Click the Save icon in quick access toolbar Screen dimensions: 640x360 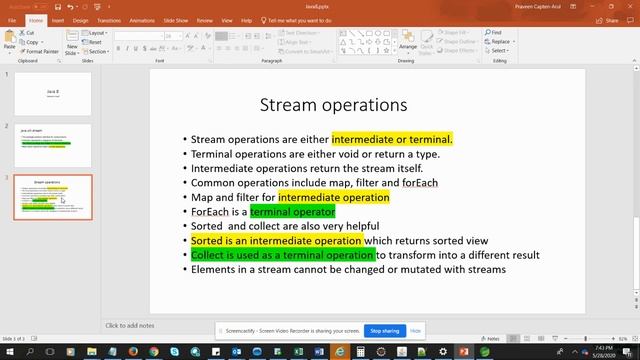tap(58, 7)
